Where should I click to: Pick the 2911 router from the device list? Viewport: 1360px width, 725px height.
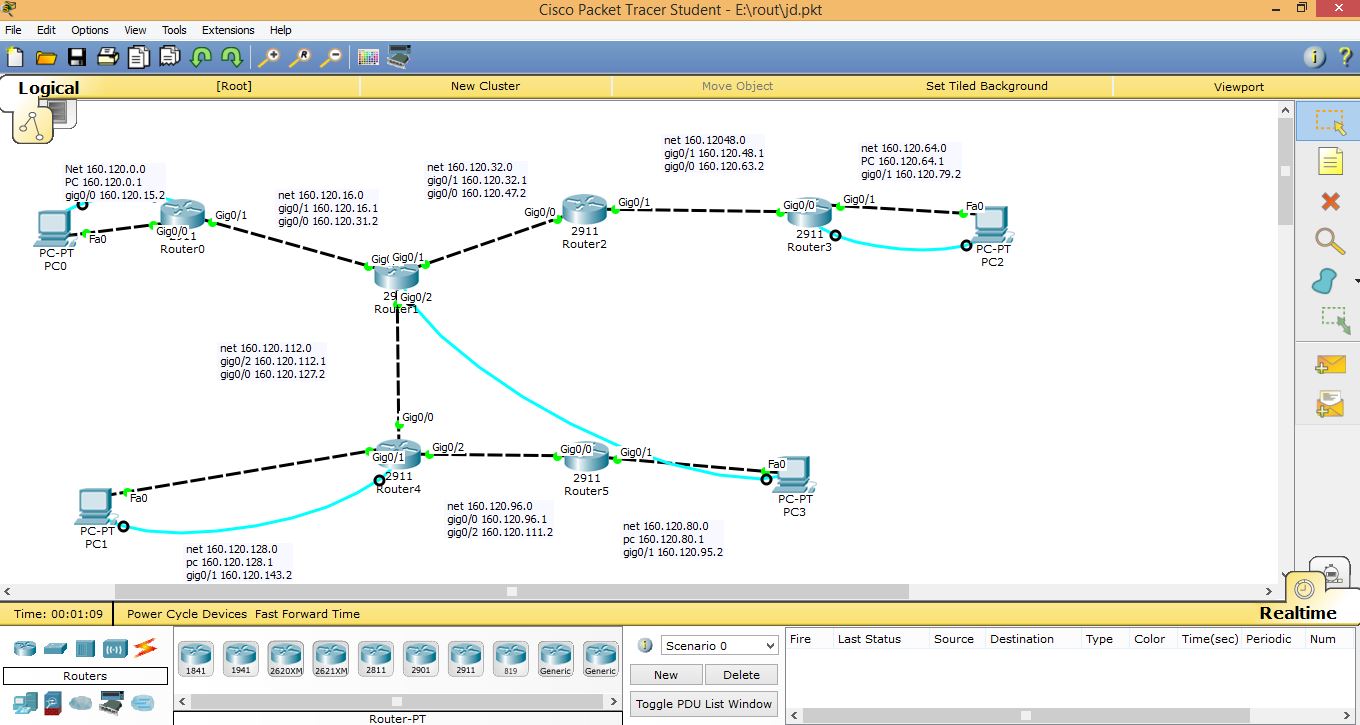466,659
